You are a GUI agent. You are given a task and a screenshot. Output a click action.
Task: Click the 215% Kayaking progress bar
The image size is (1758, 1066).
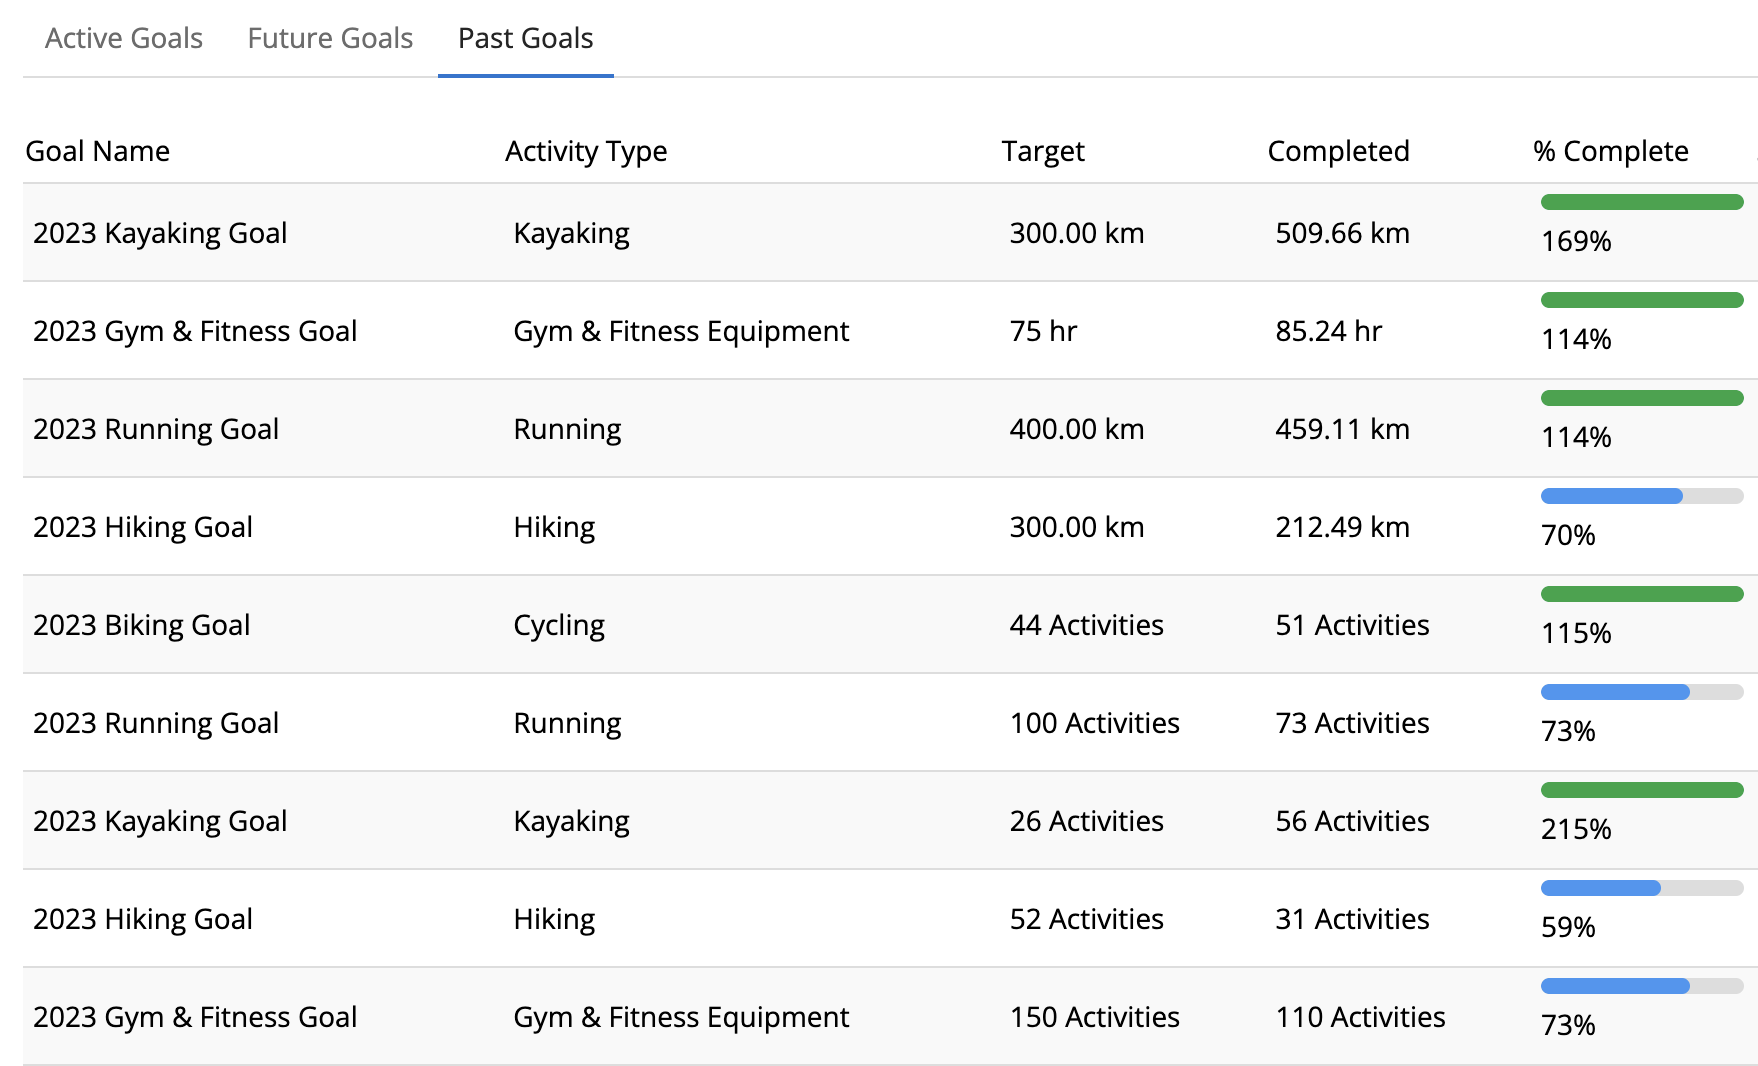[1642, 791]
